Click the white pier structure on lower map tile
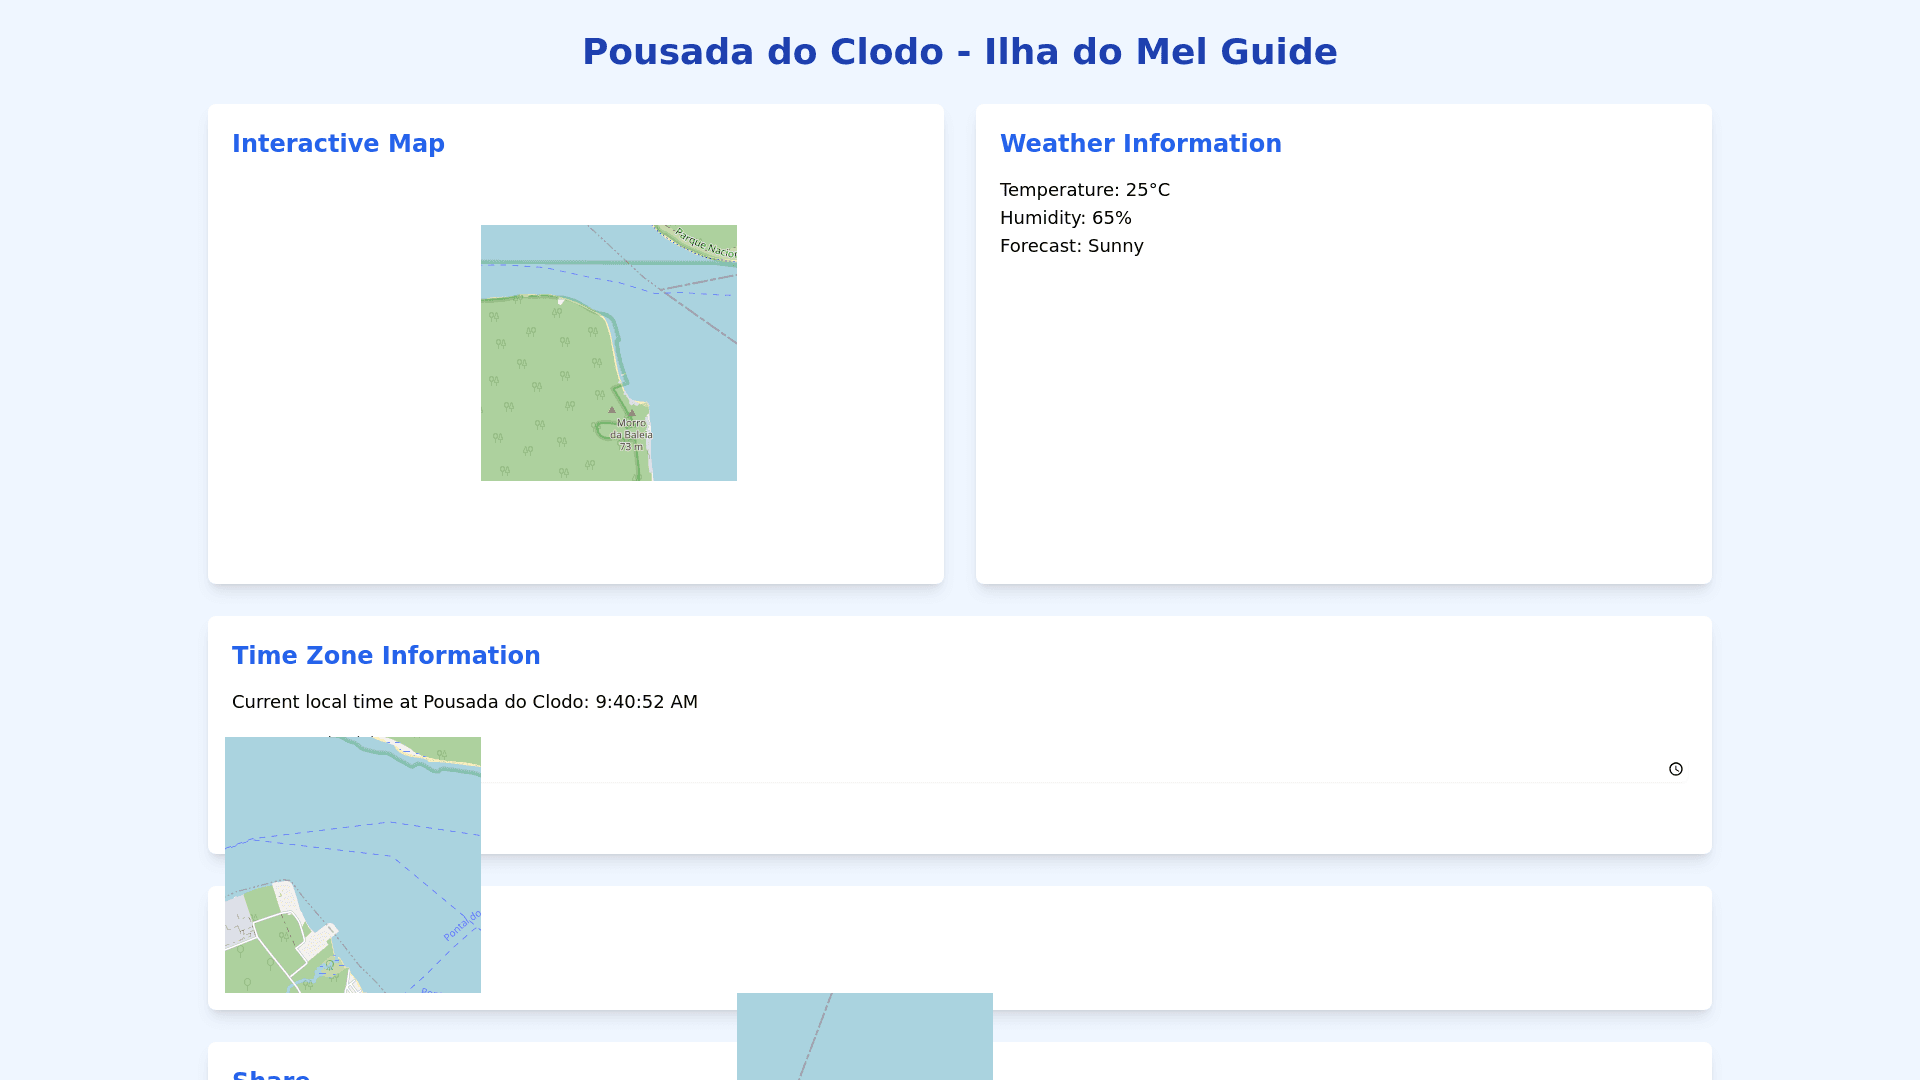Screen dimensions: 1920x1080 coord(317,942)
